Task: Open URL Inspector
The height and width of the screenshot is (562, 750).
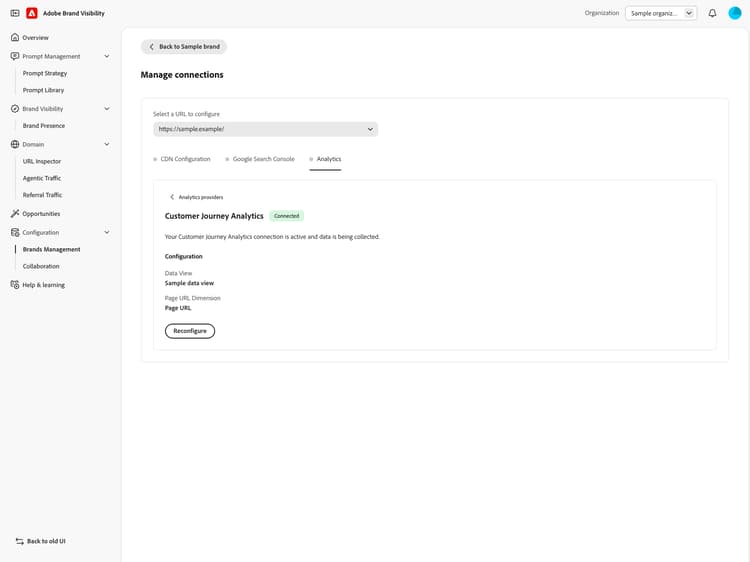Action: (42, 161)
